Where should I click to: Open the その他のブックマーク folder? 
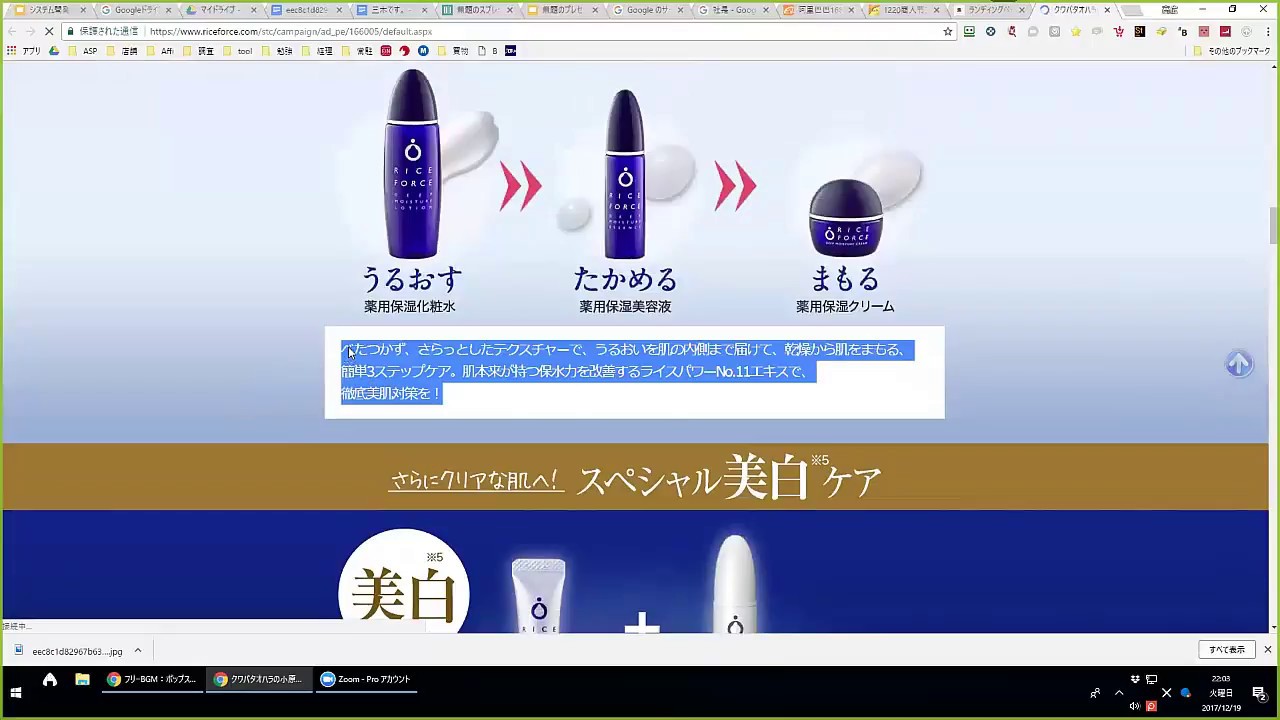(1232, 51)
